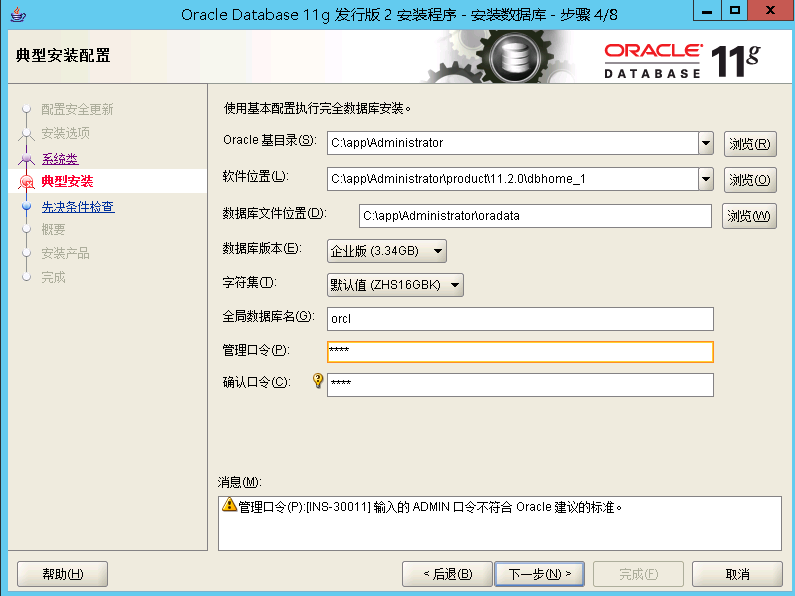Open Oracle 基目录 dropdown arrow
The width and height of the screenshot is (795, 596).
tap(706, 143)
